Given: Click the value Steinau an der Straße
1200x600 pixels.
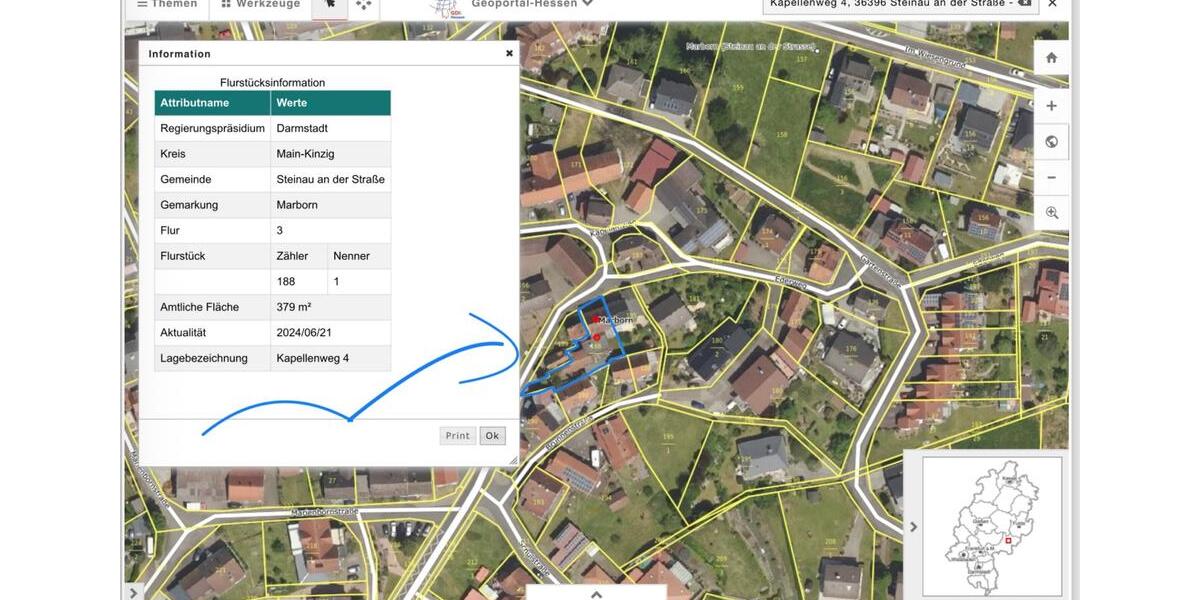Looking at the screenshot, I should 331,180.
